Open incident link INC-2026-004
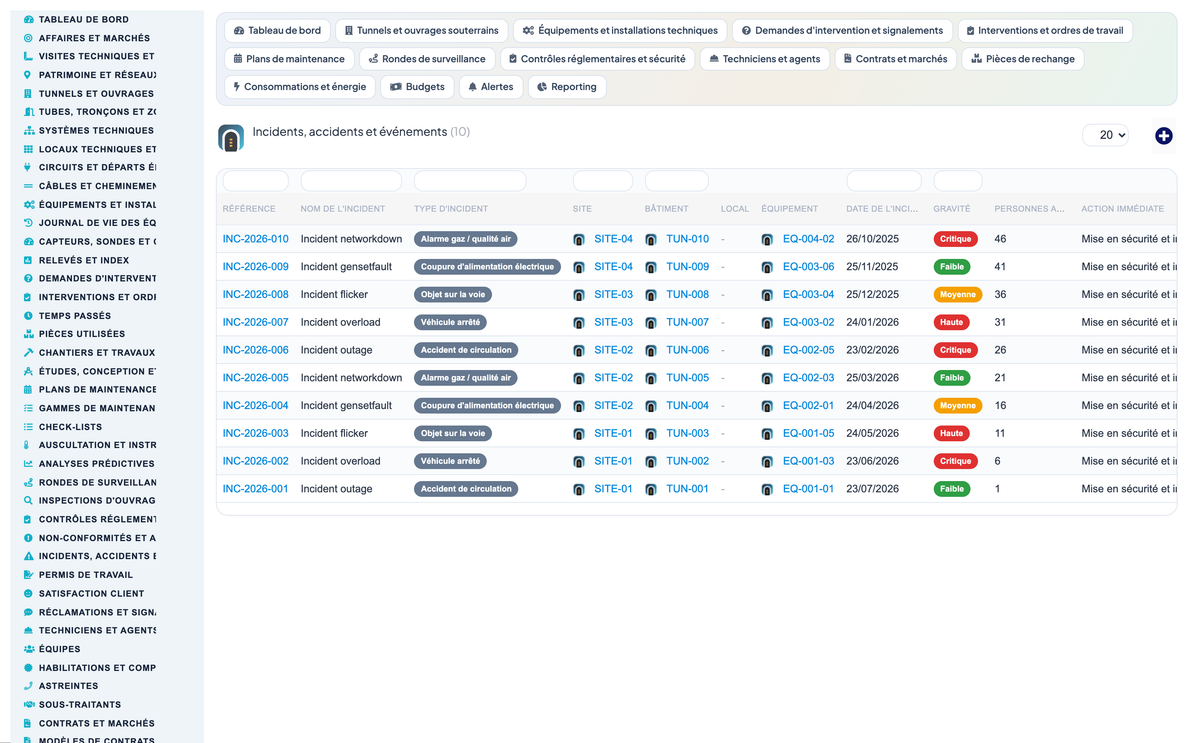This screenshot has width=1200, height=743. (x=255, y=406)
